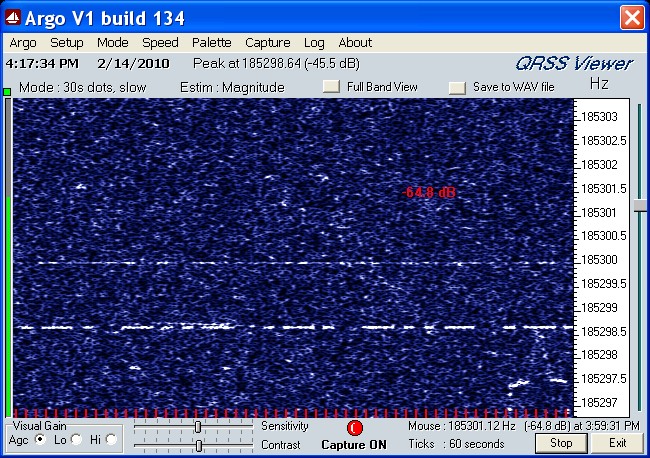The image size is (650, 458).
Task: Open the Argo menu
Action: tap(23, 43)
